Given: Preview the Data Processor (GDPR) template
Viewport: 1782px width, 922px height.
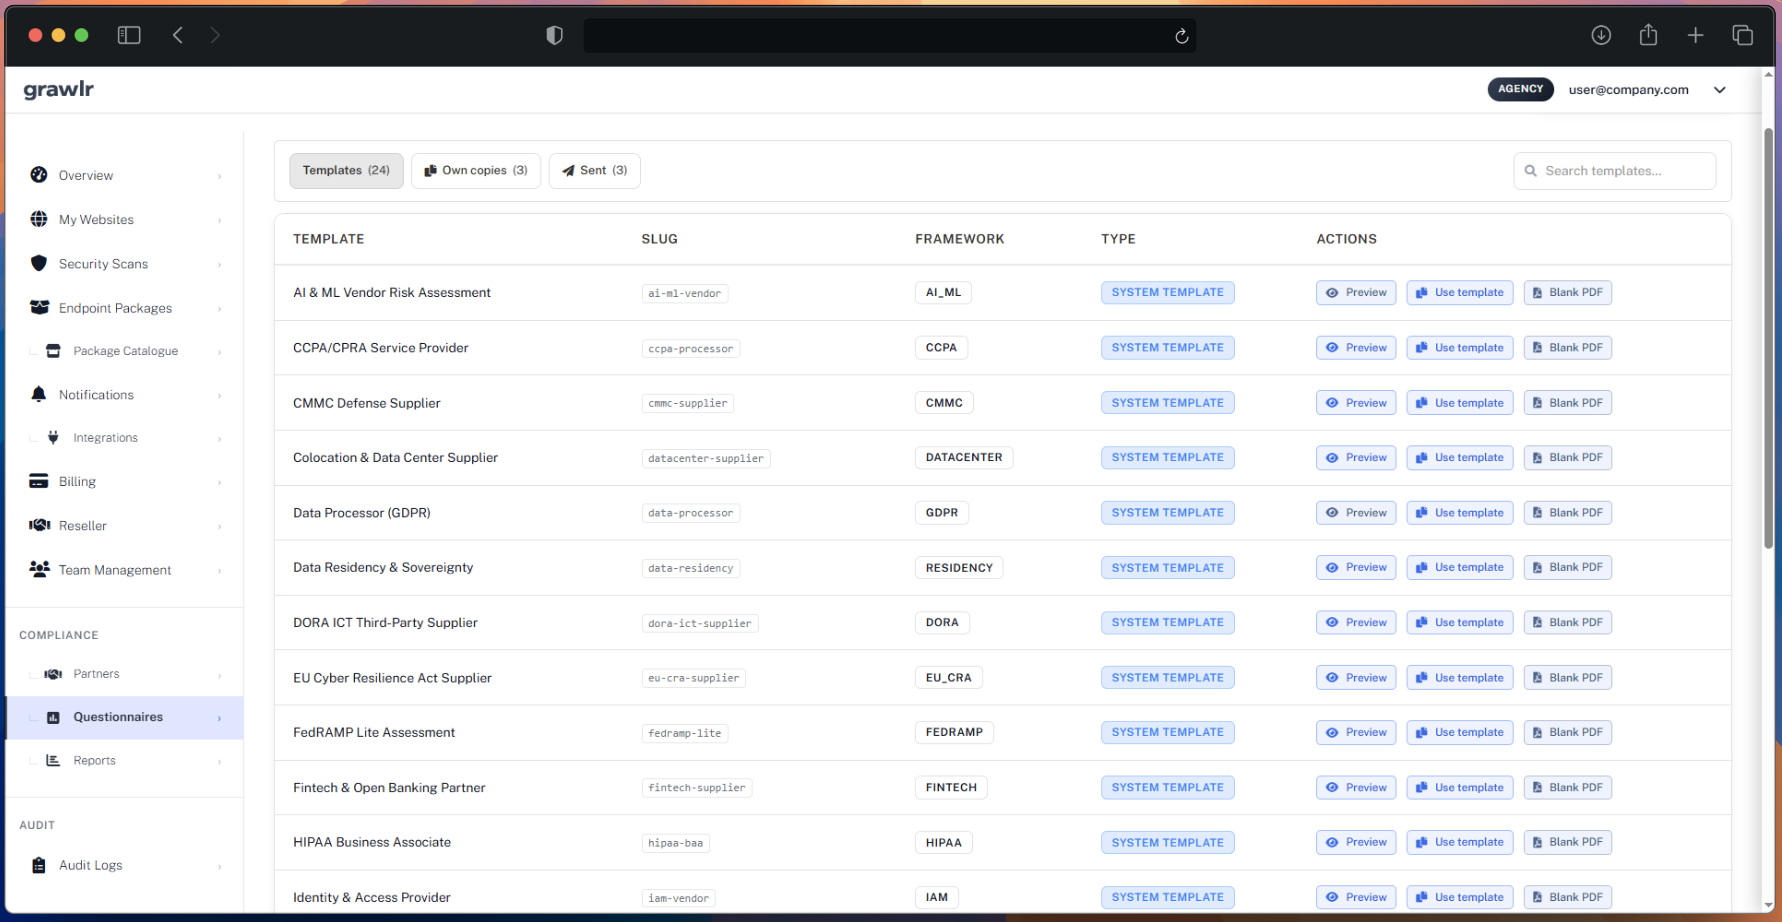Looking at the screenshot, I should (x=1356, y=513).
